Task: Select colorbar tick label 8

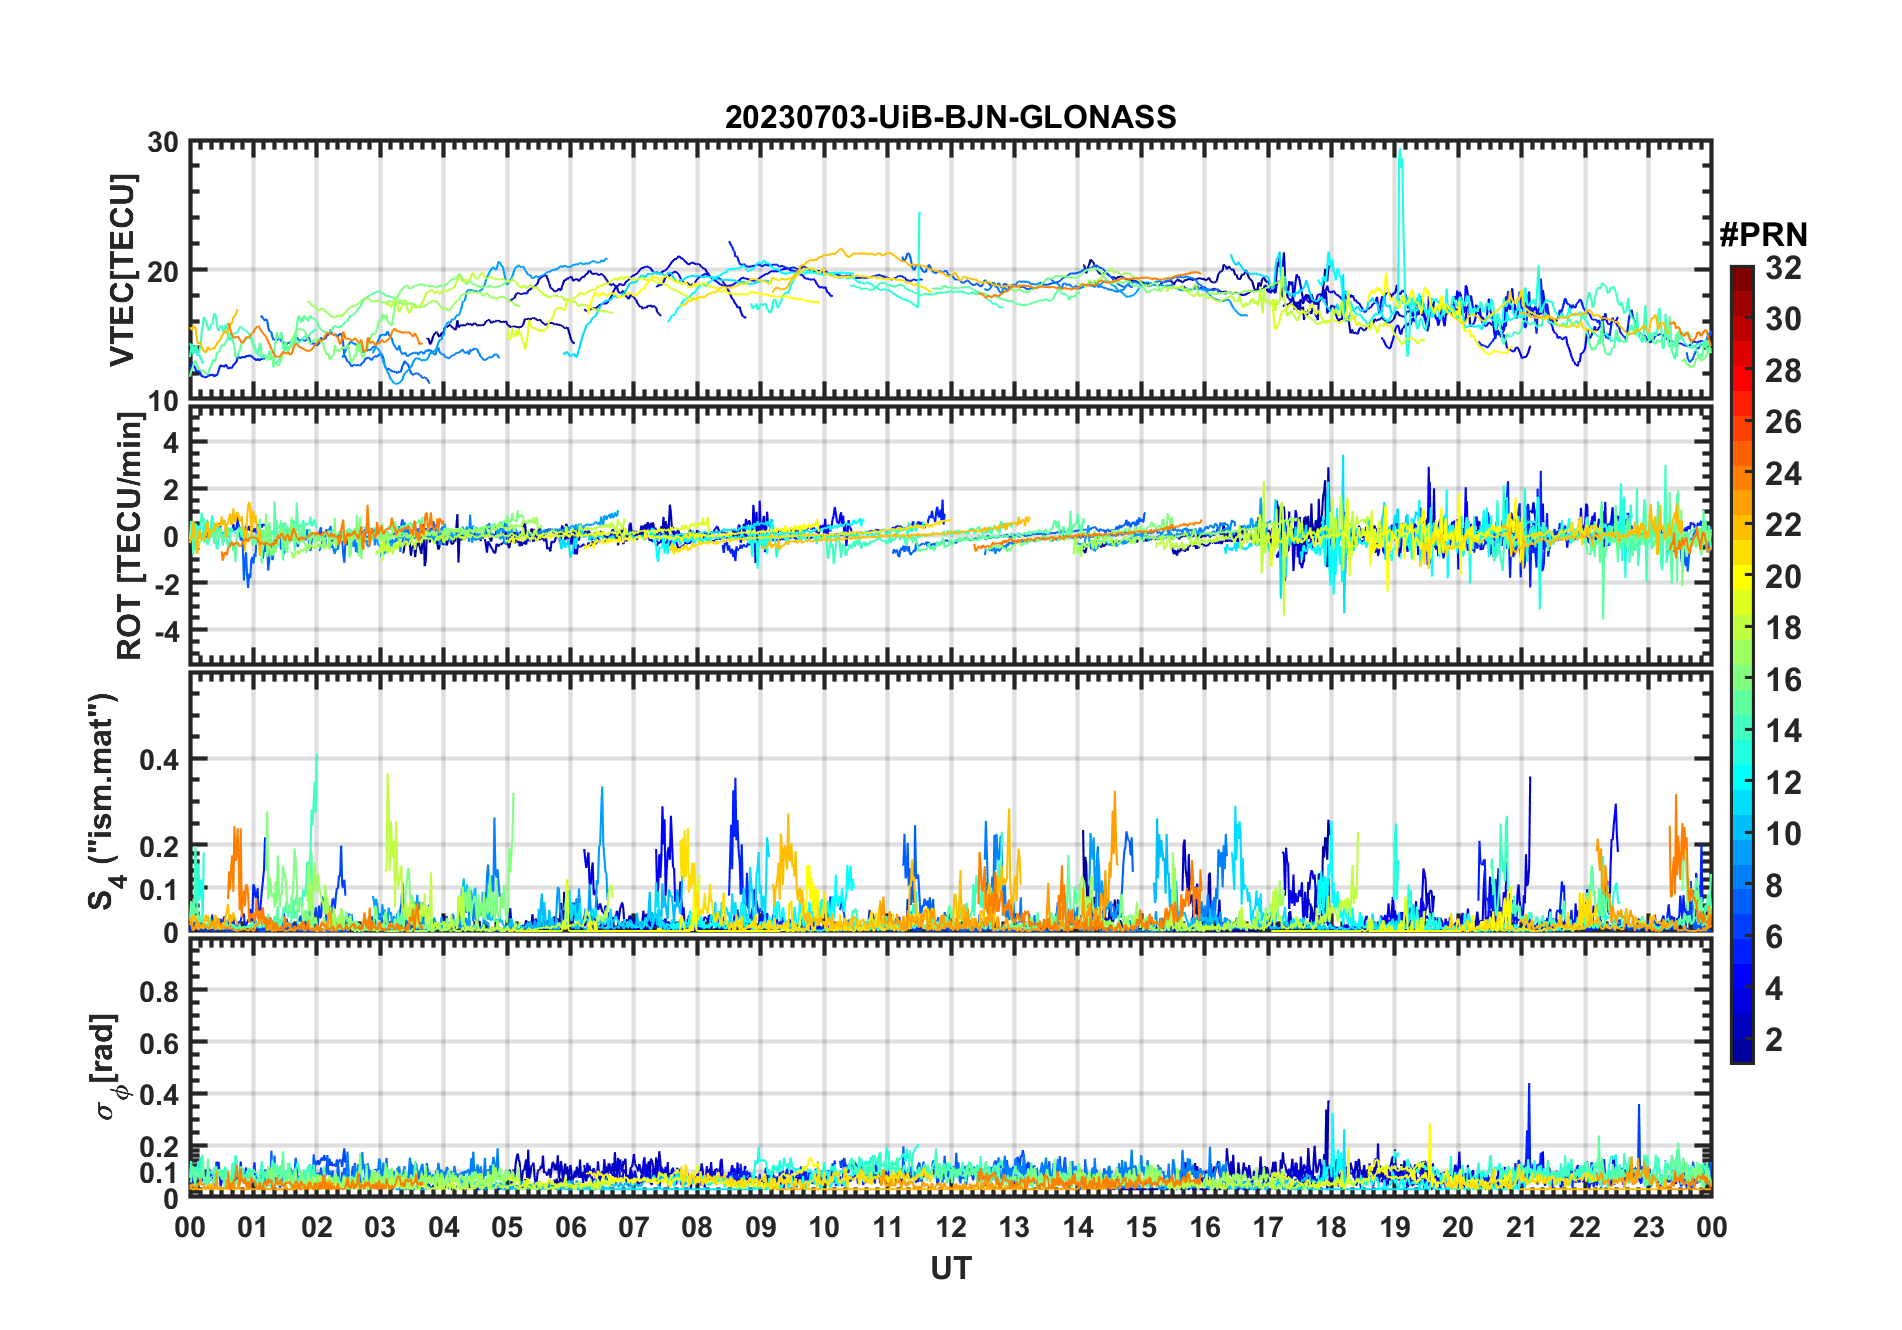Action: [1774, 886]
